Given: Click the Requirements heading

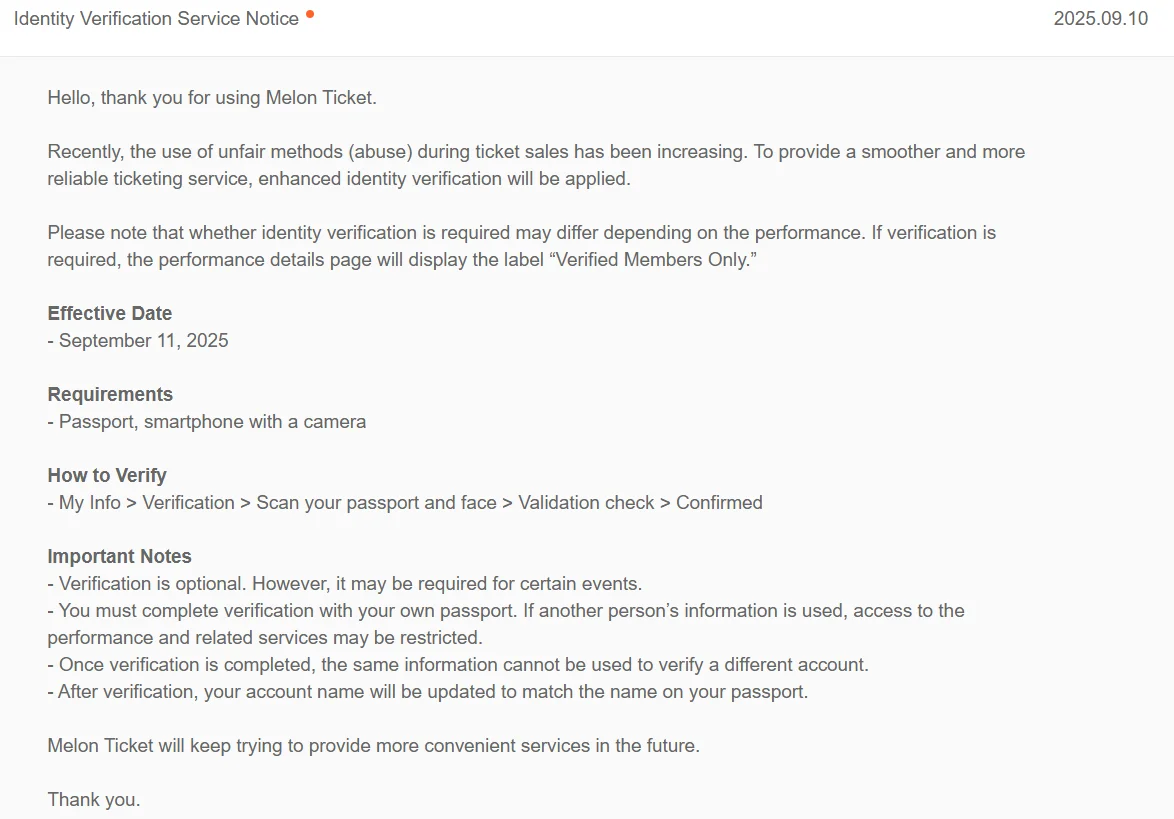Looking at the screenshot, I should pos(110,394).
